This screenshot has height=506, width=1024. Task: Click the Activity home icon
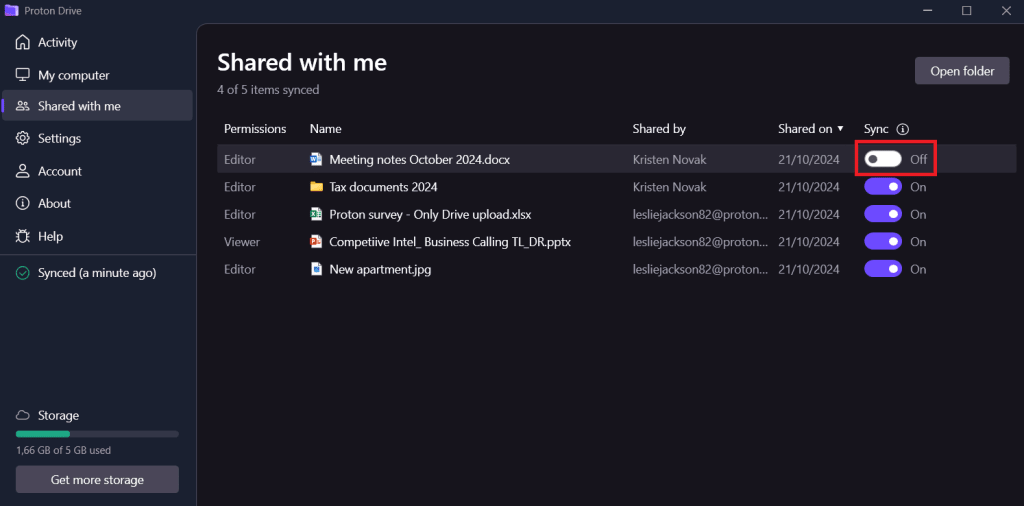(x=23, y=42)
